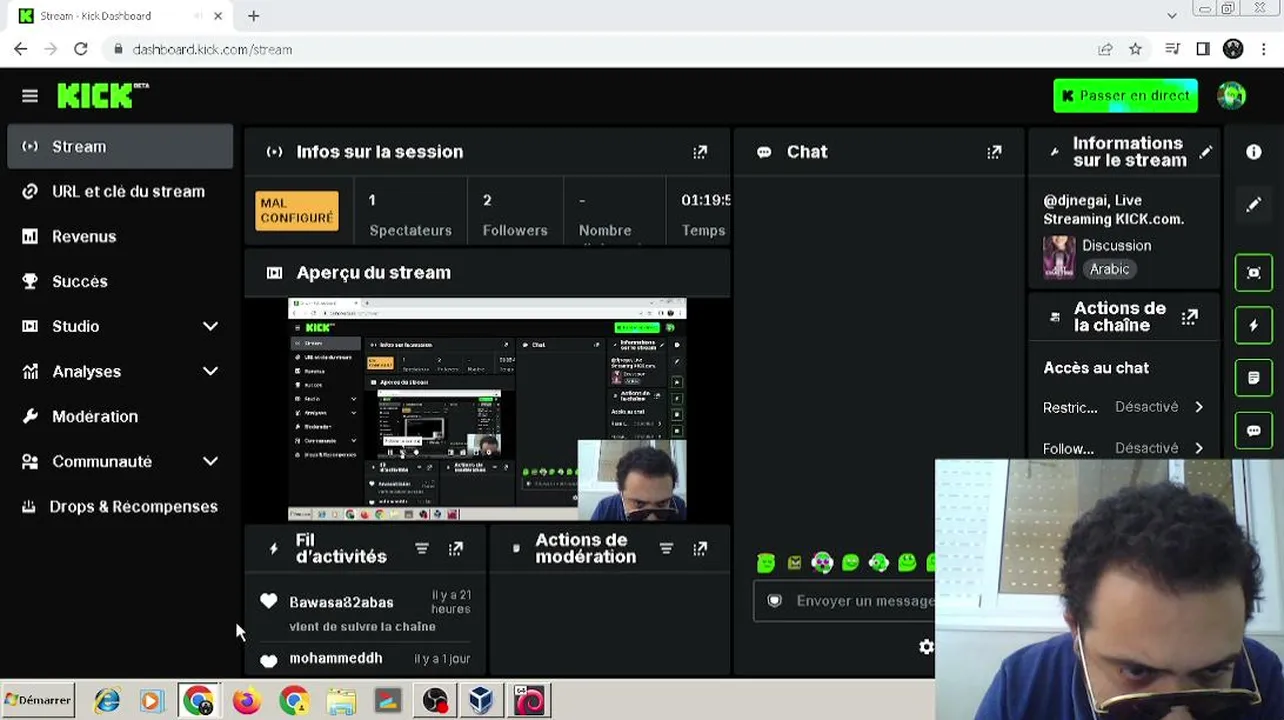Open OBS Studio from the taskbar

(434, 701)
